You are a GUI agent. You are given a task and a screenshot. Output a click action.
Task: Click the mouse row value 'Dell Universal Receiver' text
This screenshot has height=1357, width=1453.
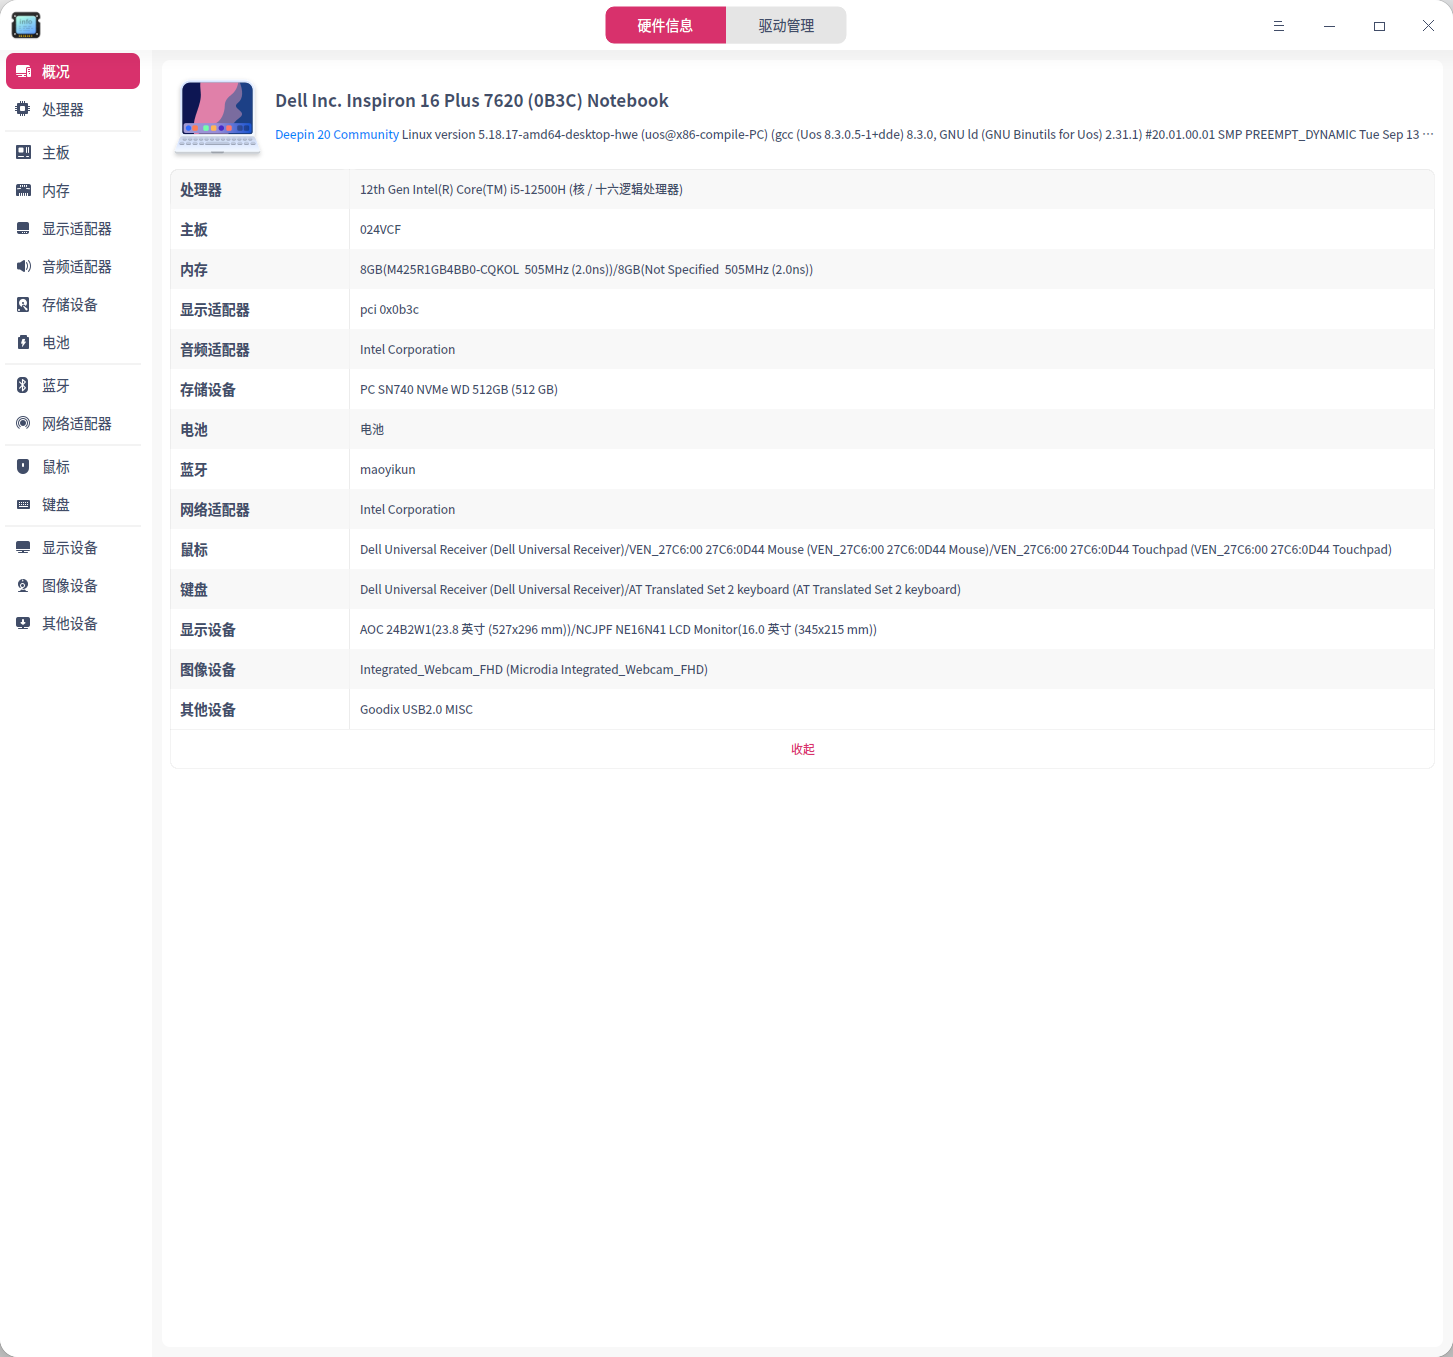[x=423, y=550]
